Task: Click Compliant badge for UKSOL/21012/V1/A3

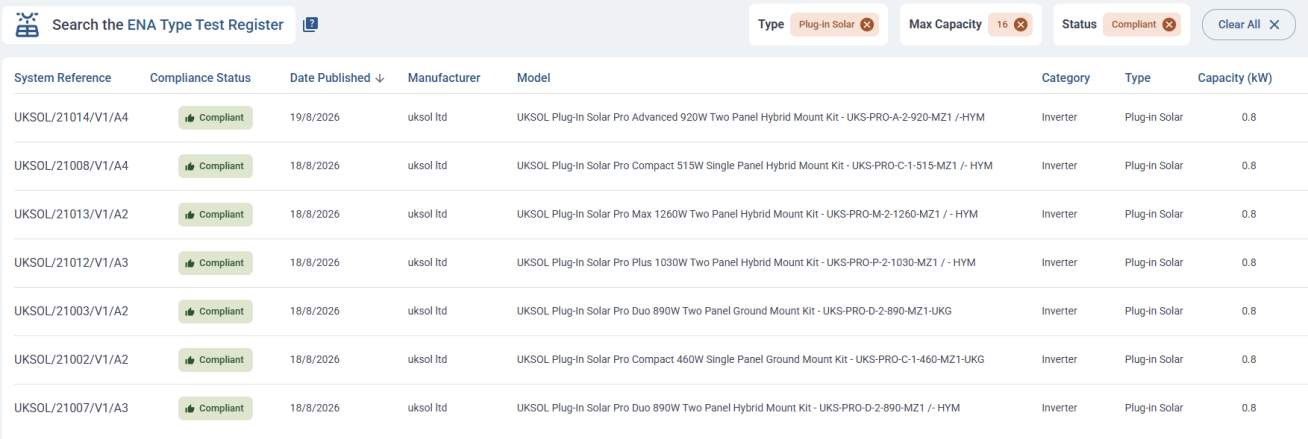Action: pos(215,263)
